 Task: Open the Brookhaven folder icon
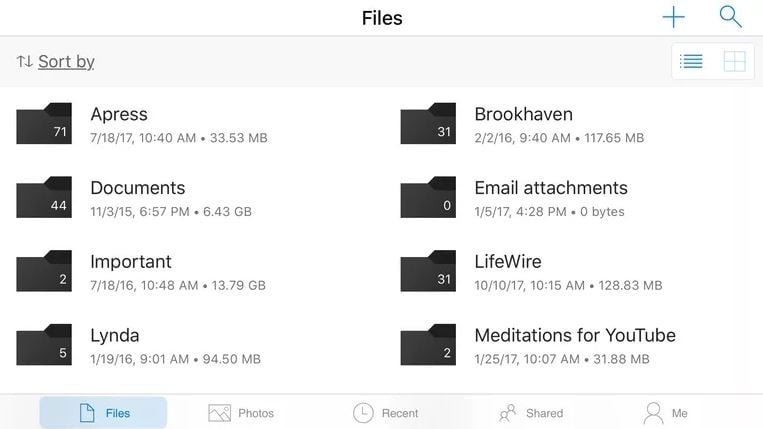428,124
